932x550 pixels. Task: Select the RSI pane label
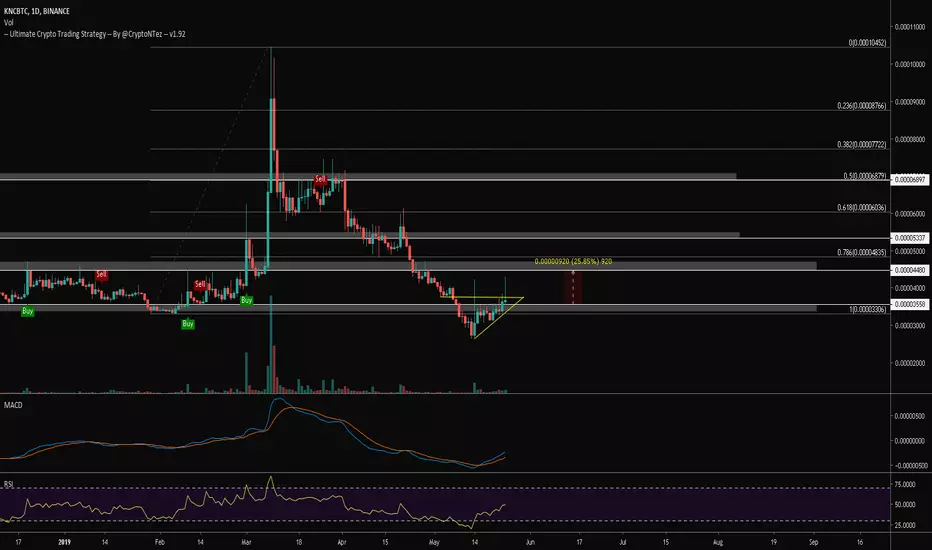(8, 484)
